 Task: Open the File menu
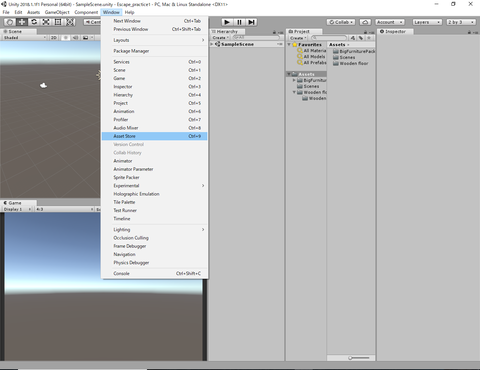(x=6, y=12)
